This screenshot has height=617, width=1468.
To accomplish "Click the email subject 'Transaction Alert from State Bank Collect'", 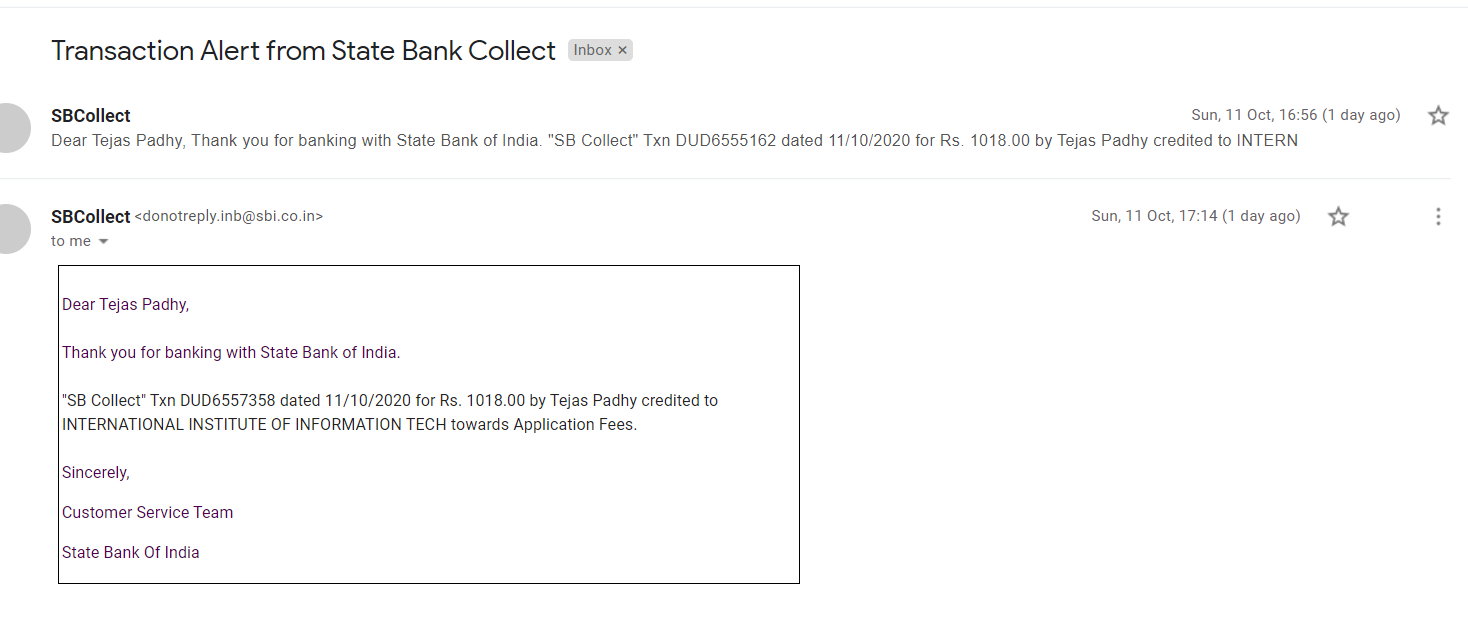I will [x=303, y=51].
